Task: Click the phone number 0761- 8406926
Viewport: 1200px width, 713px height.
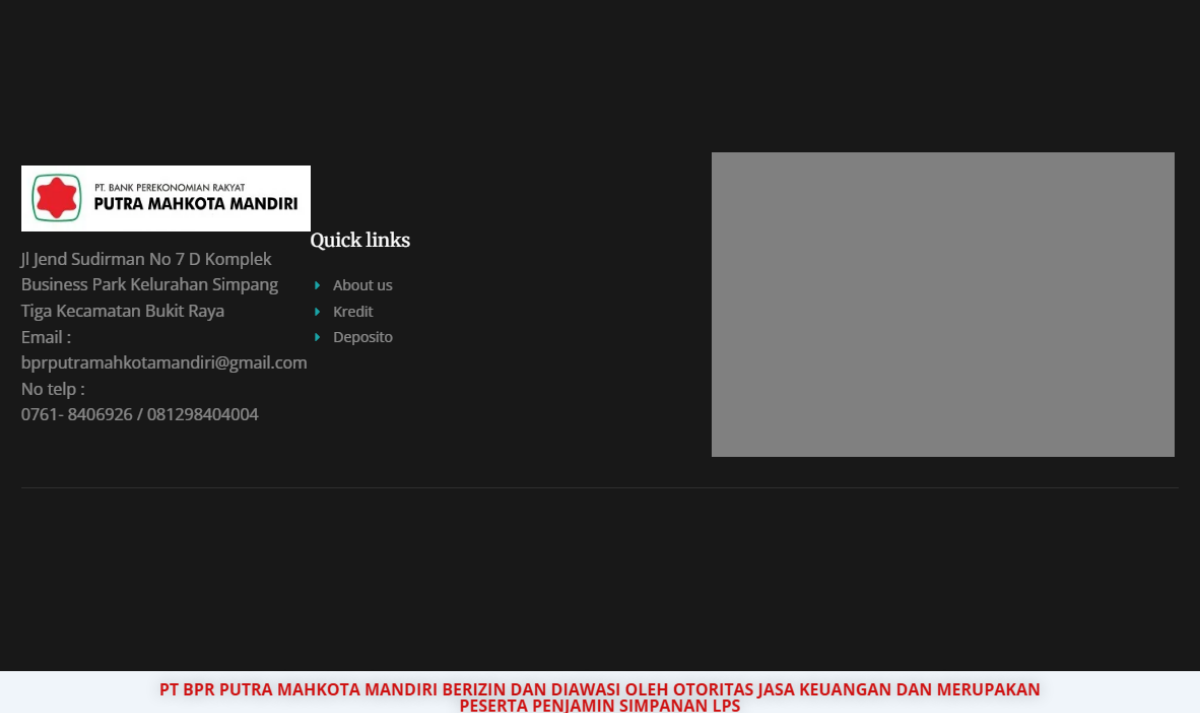Action: [x=77, y=415]
